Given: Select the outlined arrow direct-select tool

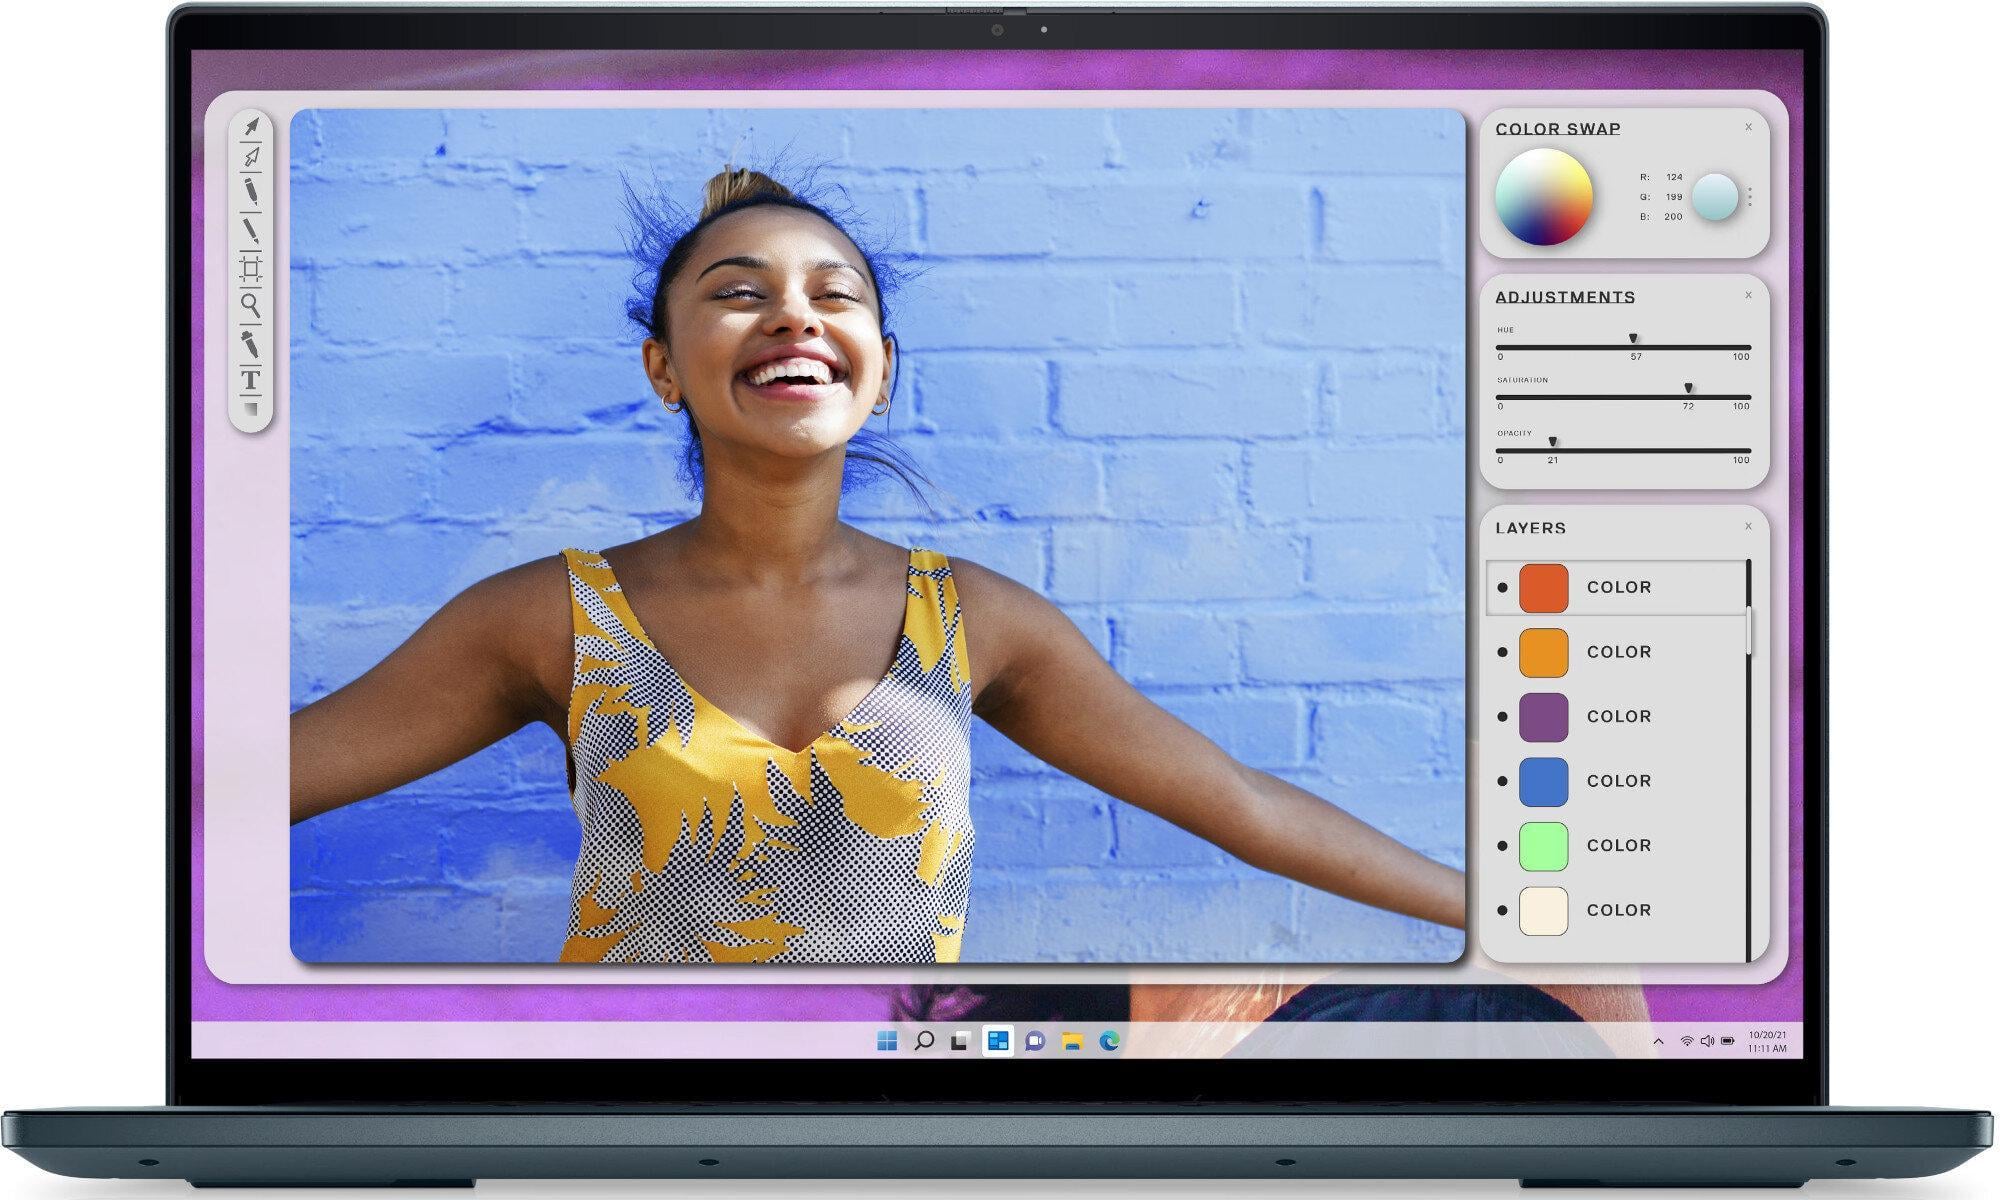Looking at the screenshot, I should 252,156.
